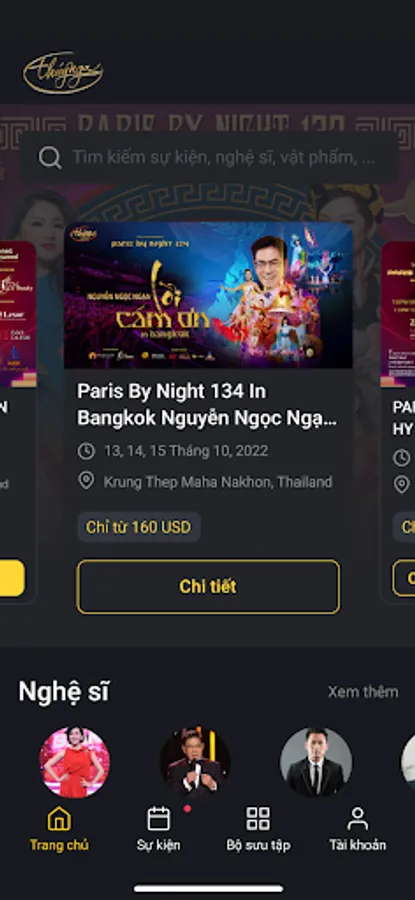Select artist avatar holding microphone
Viewport: 415px width, 900px height.
coord(195,762)
